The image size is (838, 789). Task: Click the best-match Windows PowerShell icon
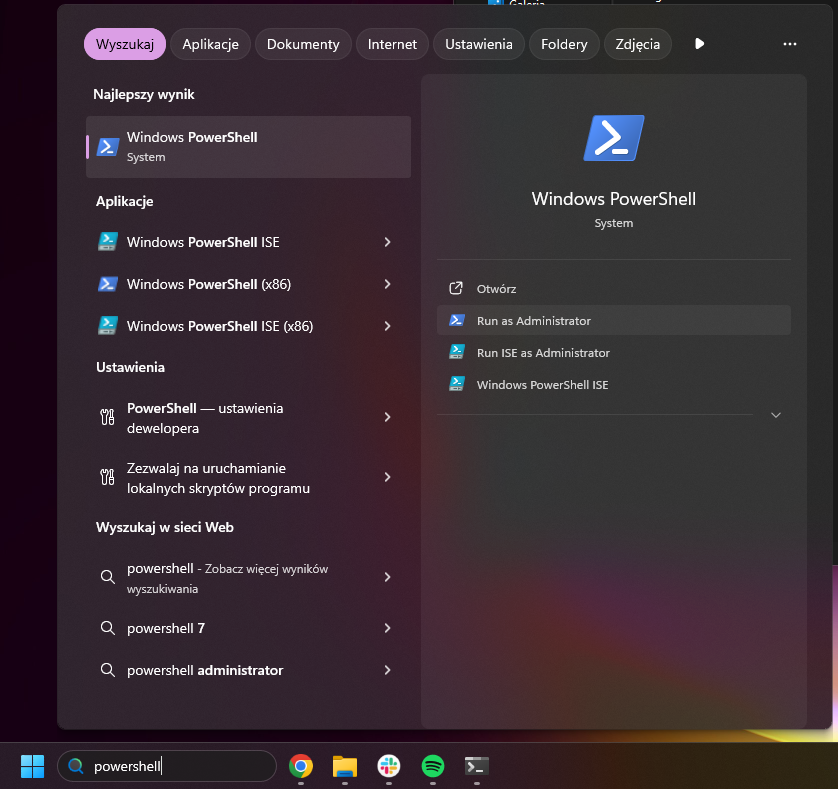tap(107, 146)
